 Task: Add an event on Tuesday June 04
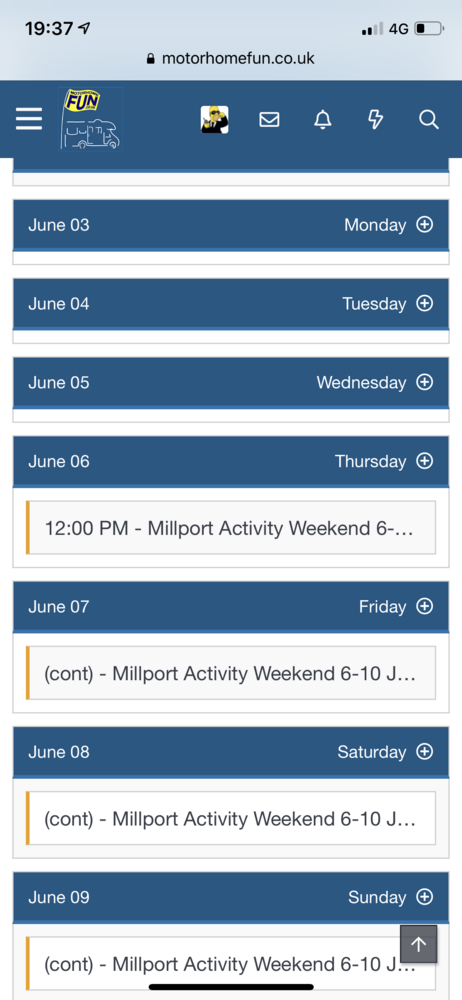[x=424, y=304]
